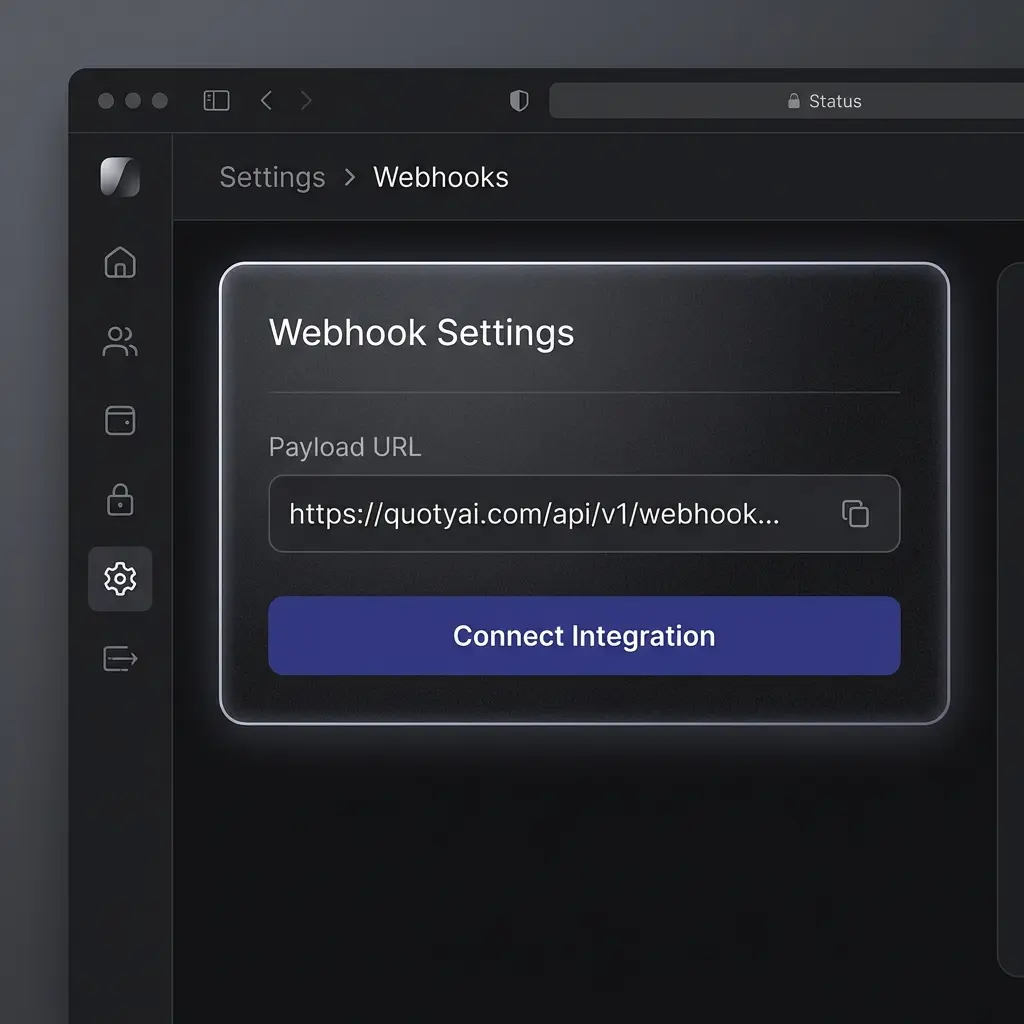Select the padlock security icon in the sidebar
The height and width of the screenshot is (1024, 1024).
pos(120,499)
